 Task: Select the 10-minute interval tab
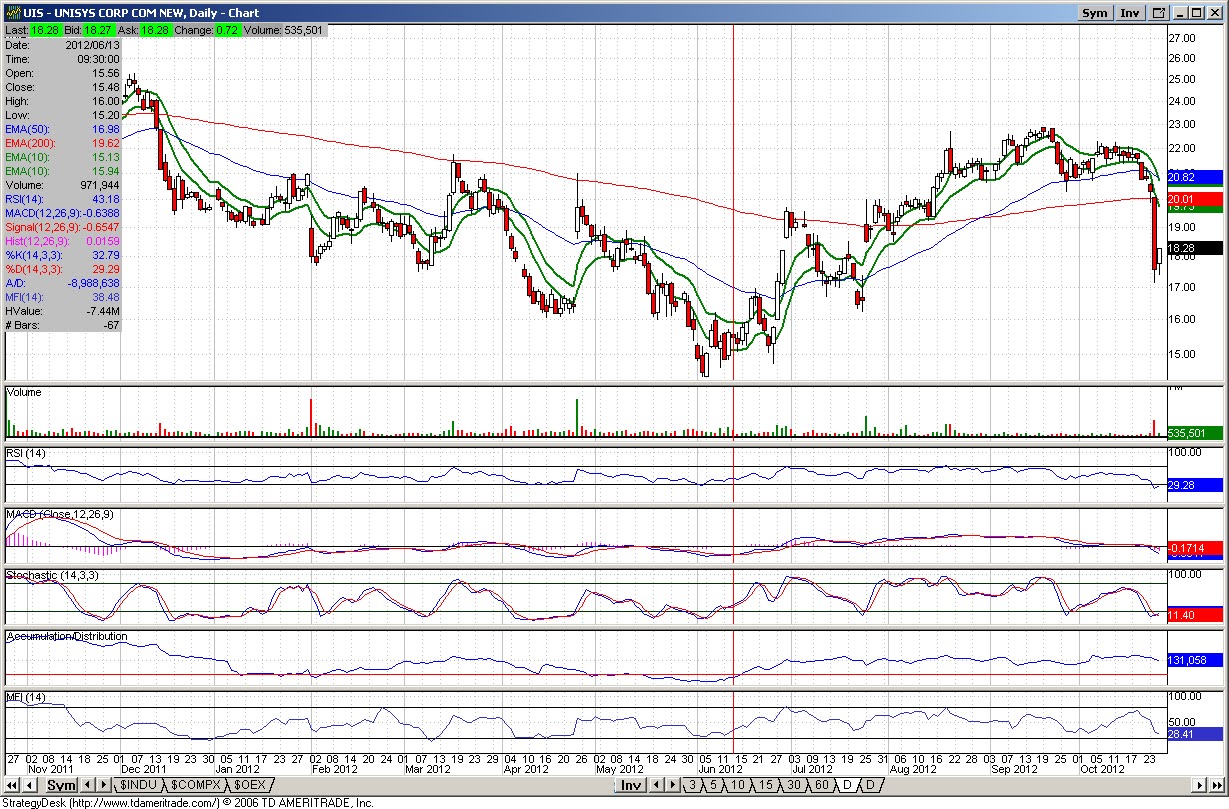tap(737, 786)
